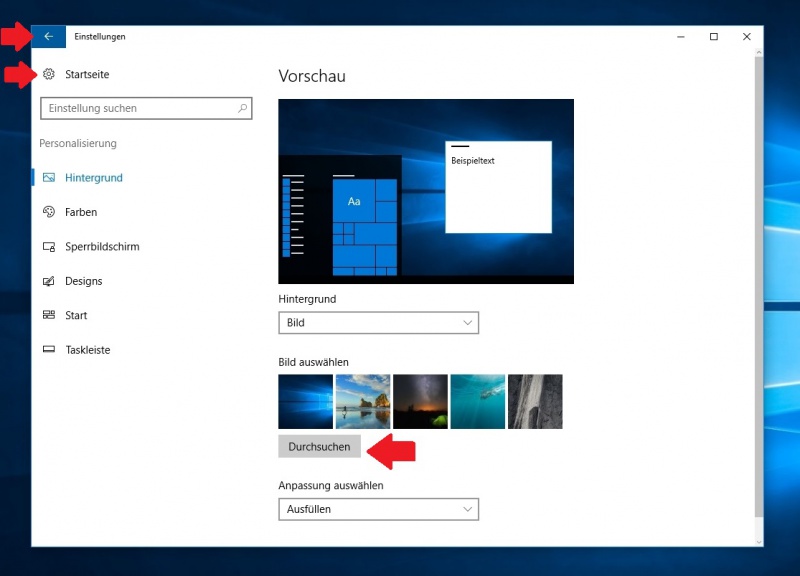Viewport: 800px width, 576px height.
Task: Click the Durchsuchen button
Action: coord(319,446)
